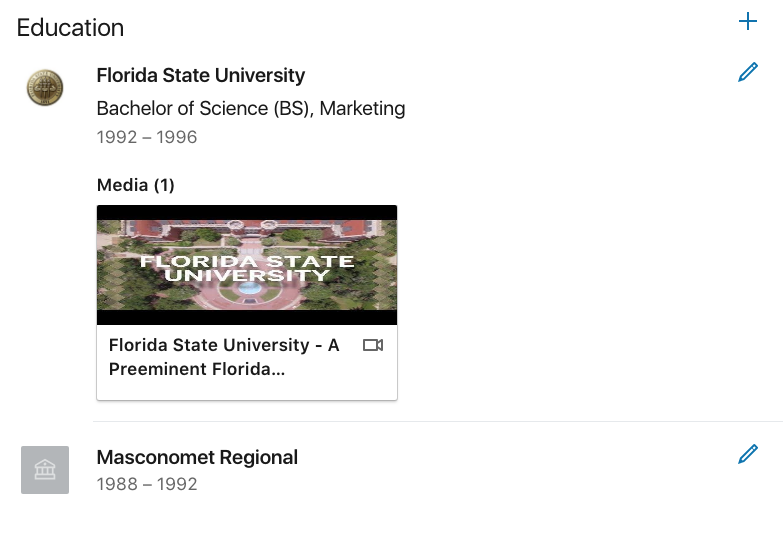
Task: Open the Florida State University video thumbnail
Action: tap(247, 265)
